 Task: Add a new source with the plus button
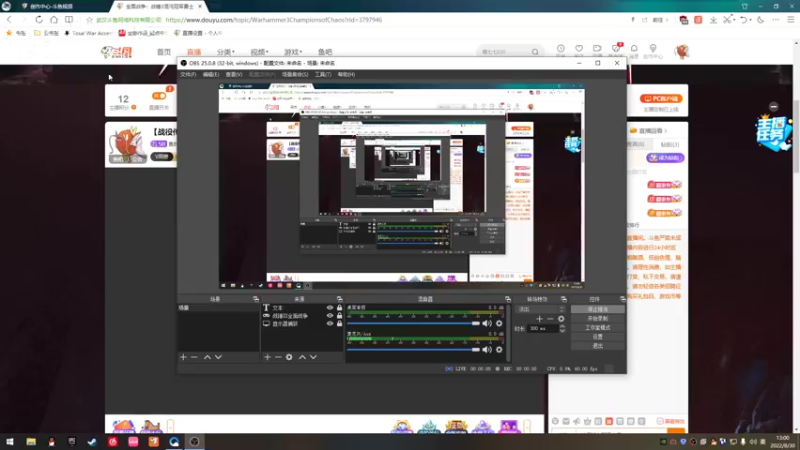click(x=267, y=357)
